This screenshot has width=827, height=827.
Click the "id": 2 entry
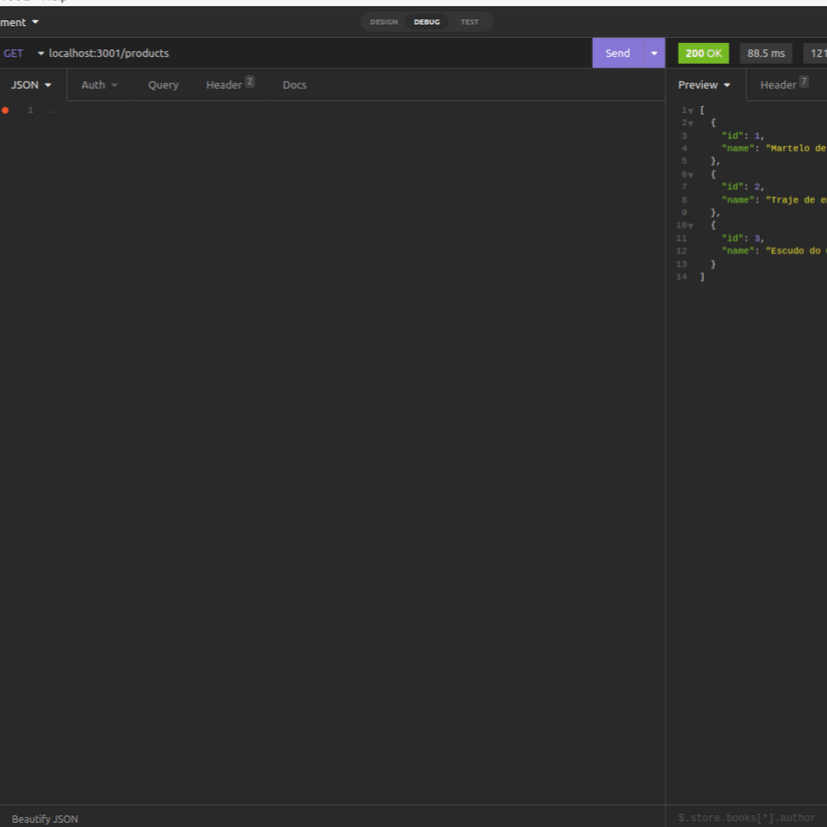coord(743,187)
